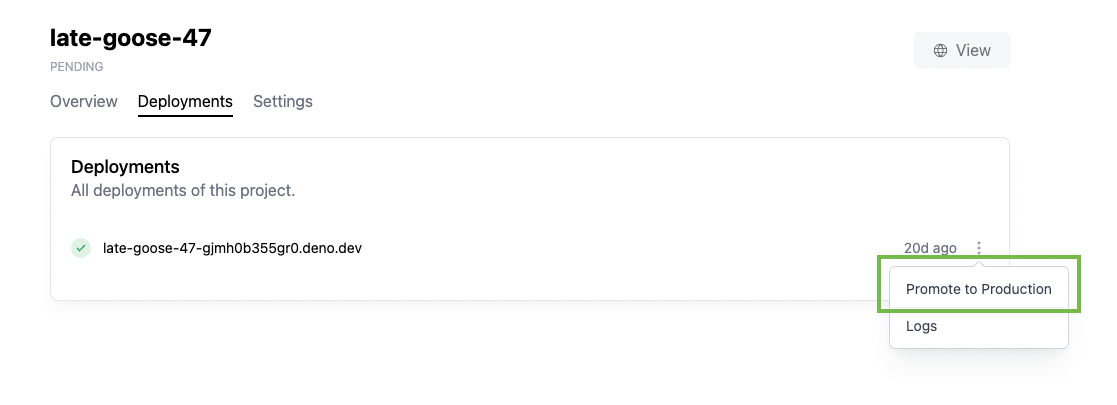Viewport: 1117px width, 405px height.
Task: Click the dropdown menu's pointer arrow
Action: click(x=979, y=264)
